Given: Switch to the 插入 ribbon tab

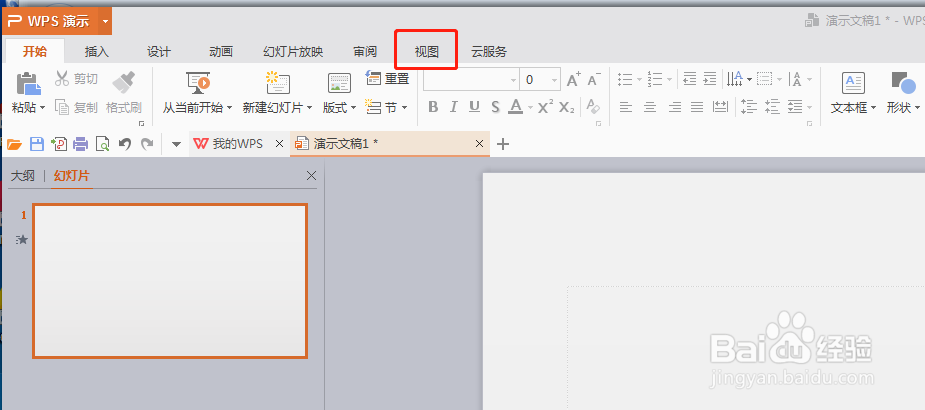Looking at the screenshot, I should 97,52.
